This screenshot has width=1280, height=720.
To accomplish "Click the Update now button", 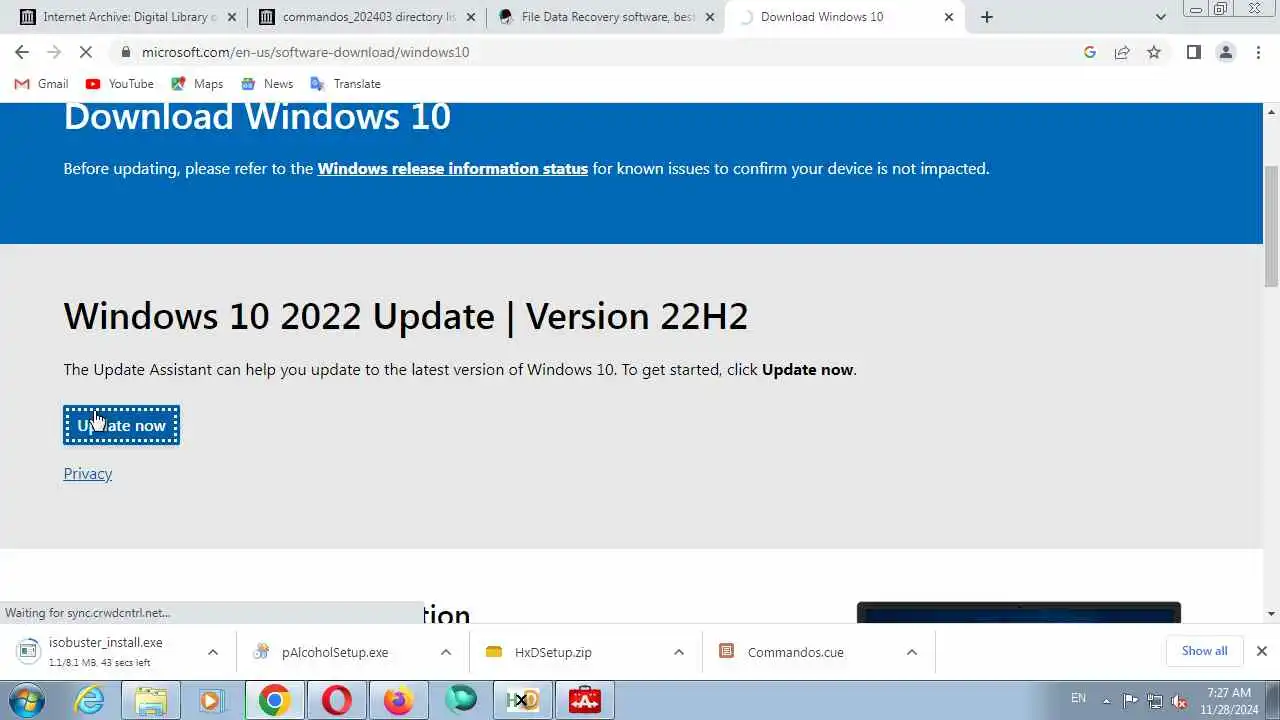I will coord(121,425).
